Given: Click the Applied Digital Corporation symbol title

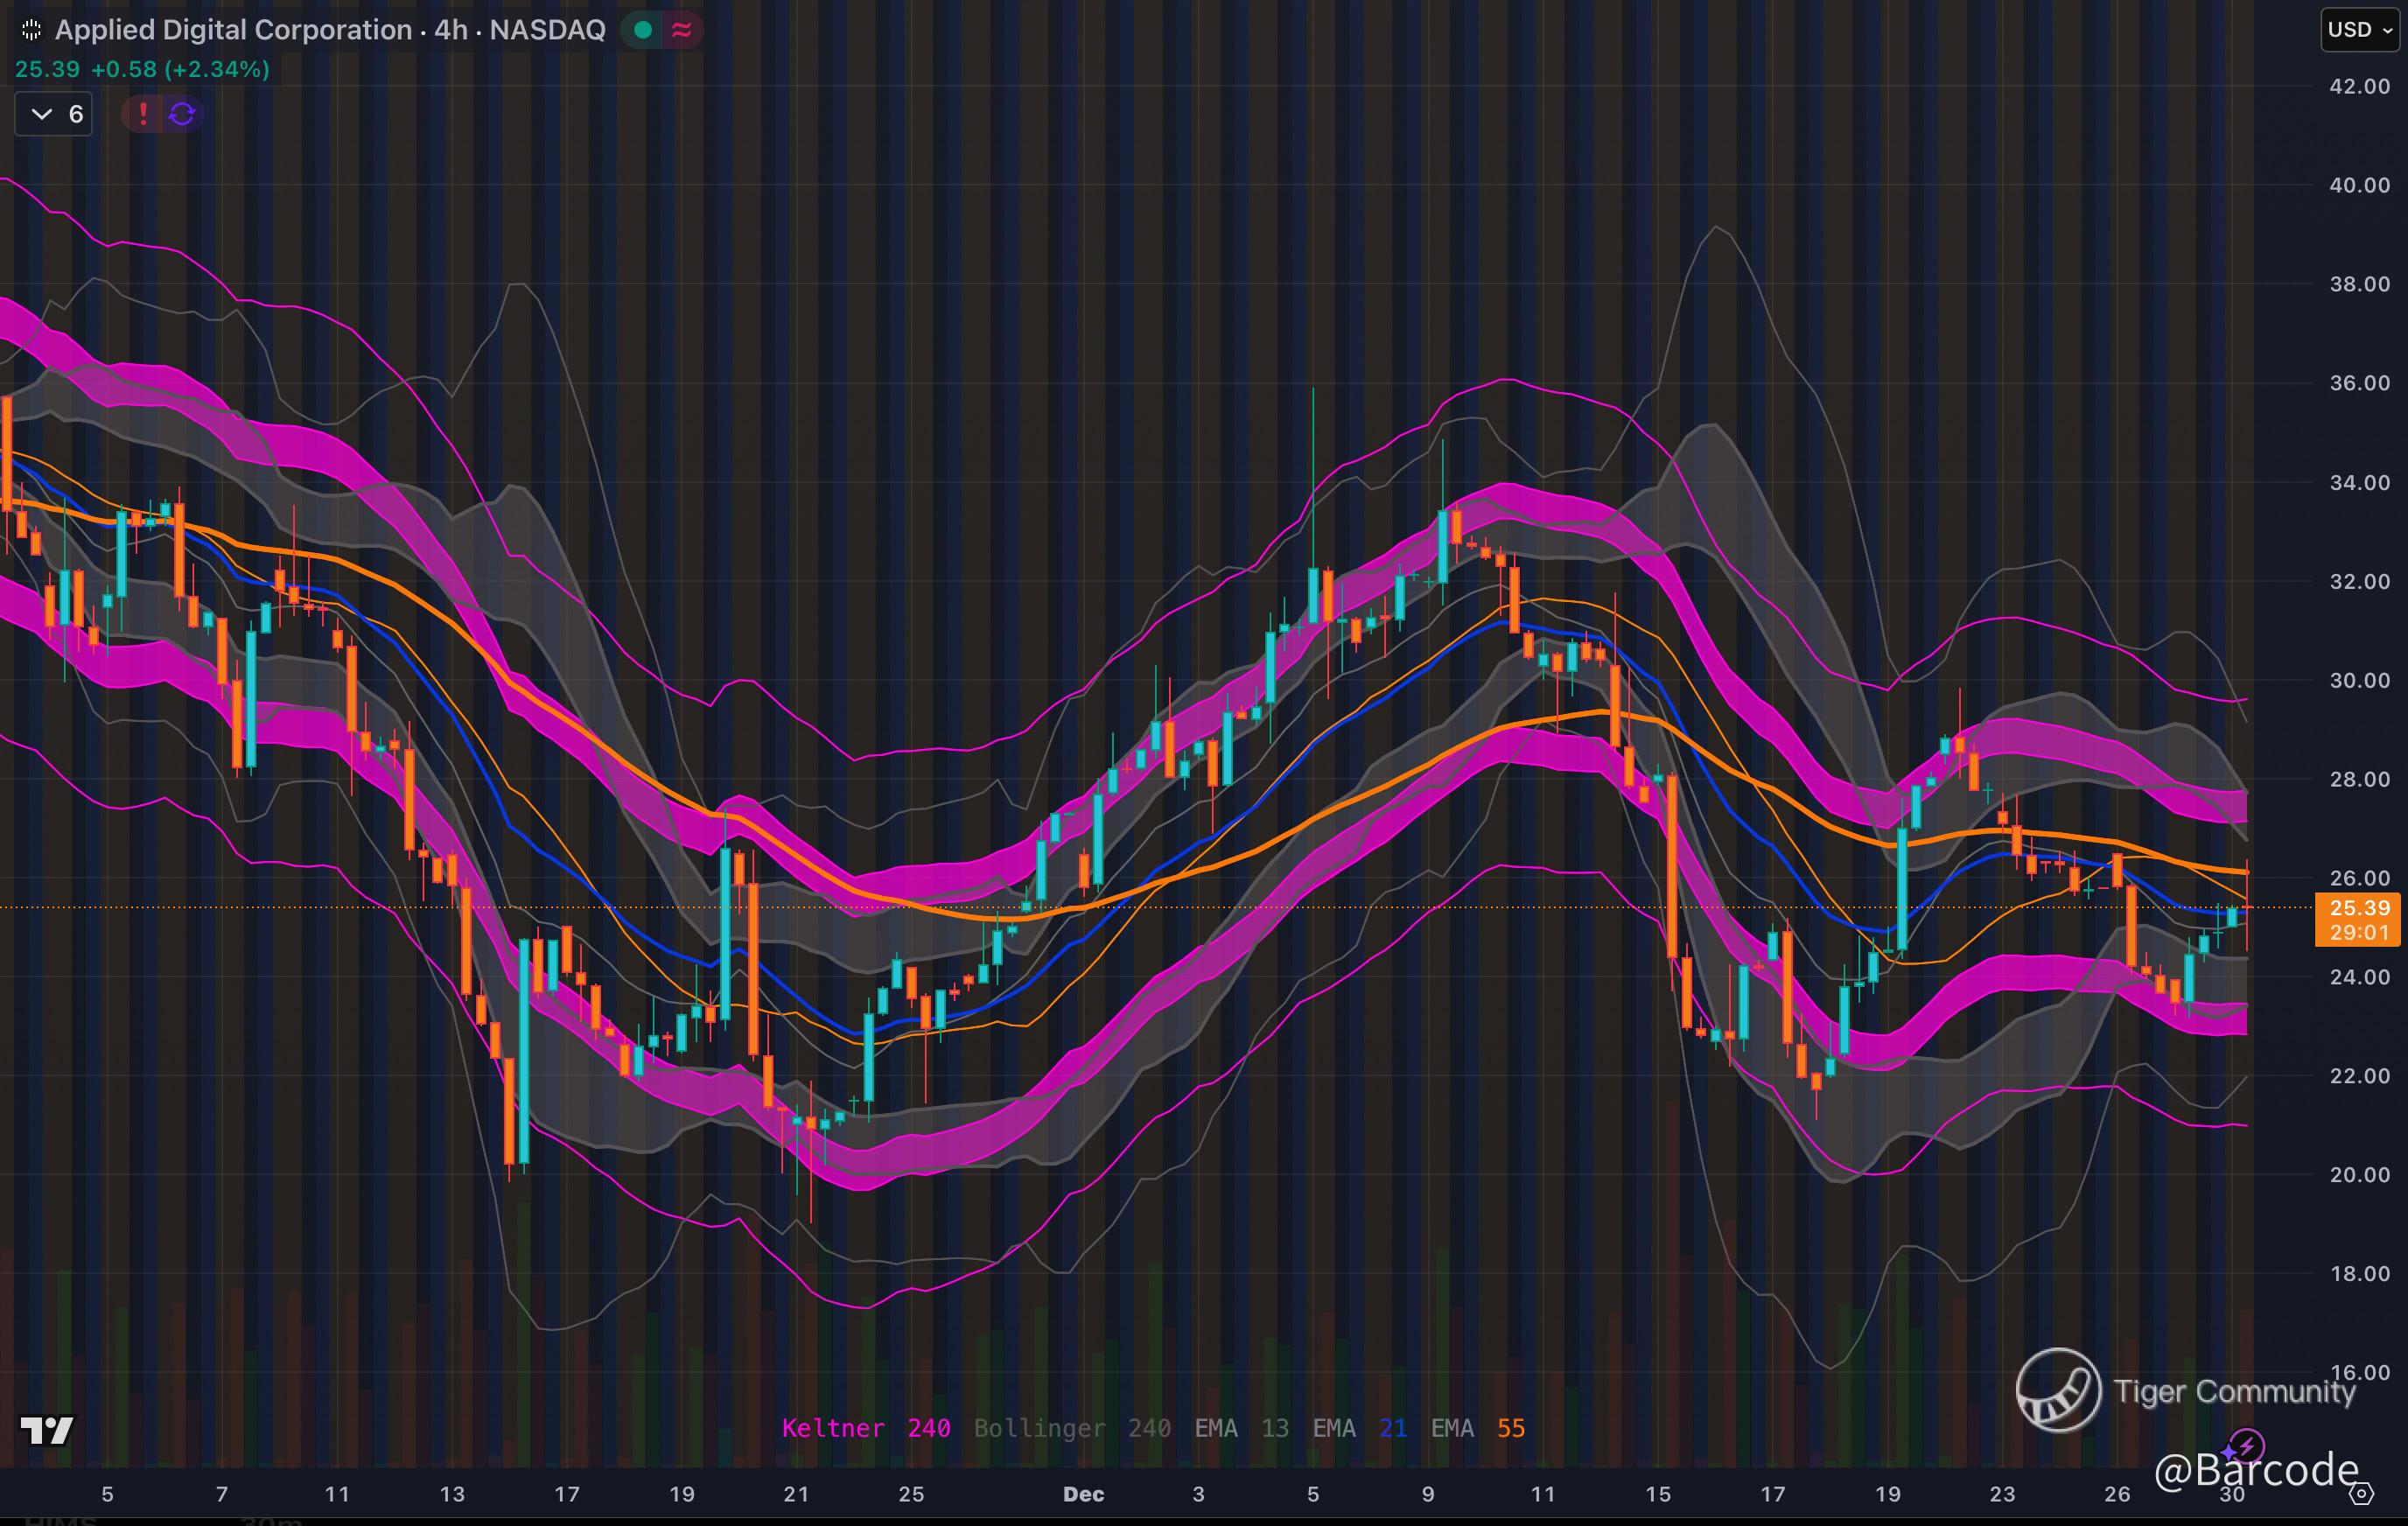Looking at the screenshot, I should (x=233, y=30).
